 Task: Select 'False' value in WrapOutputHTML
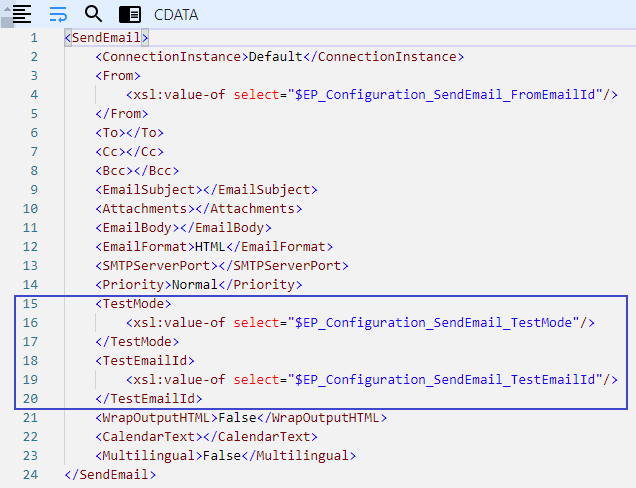(237, 418)
